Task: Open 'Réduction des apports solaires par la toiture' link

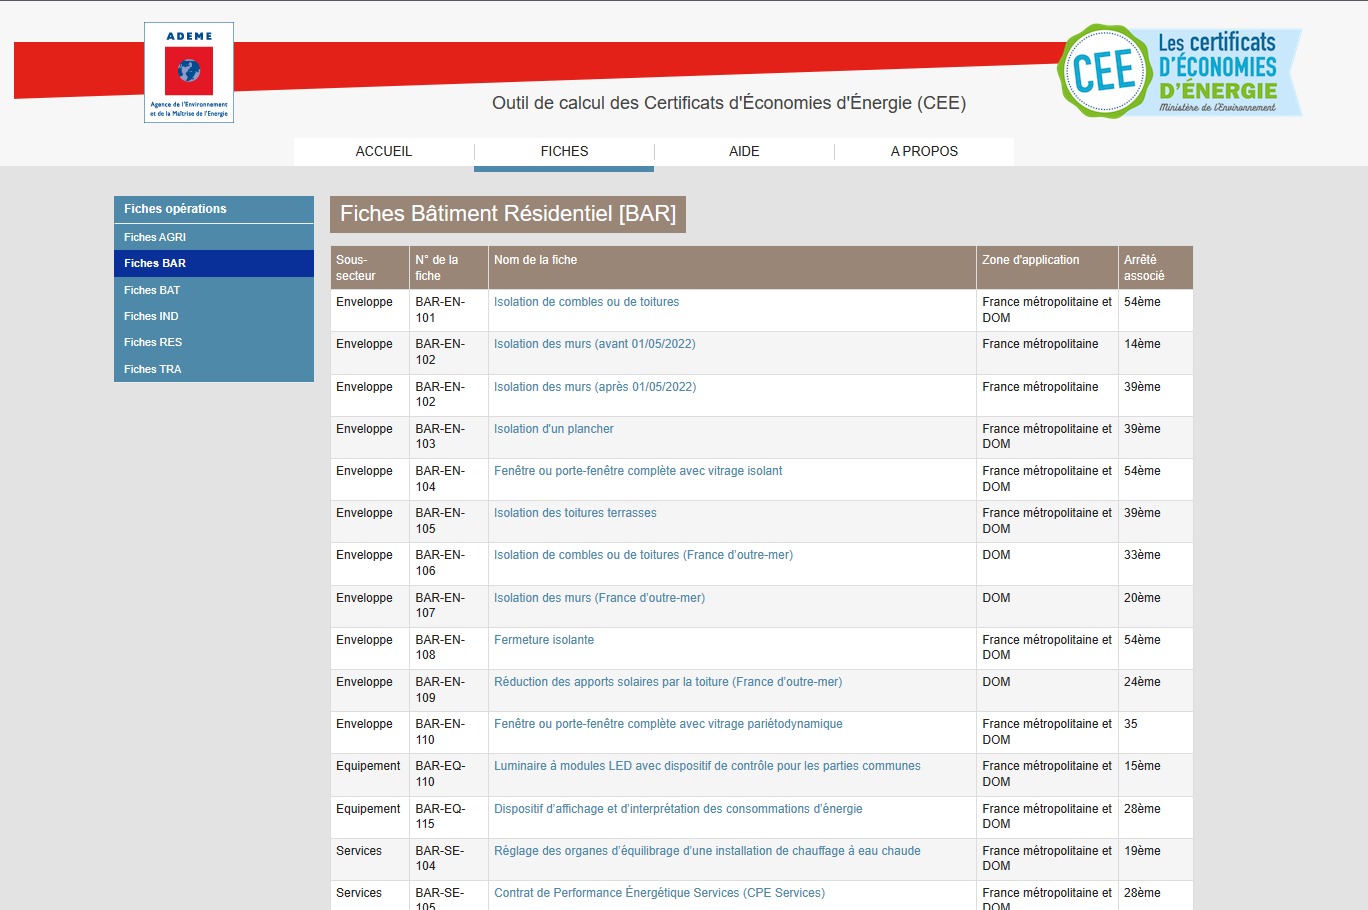Action: point(668,682)
